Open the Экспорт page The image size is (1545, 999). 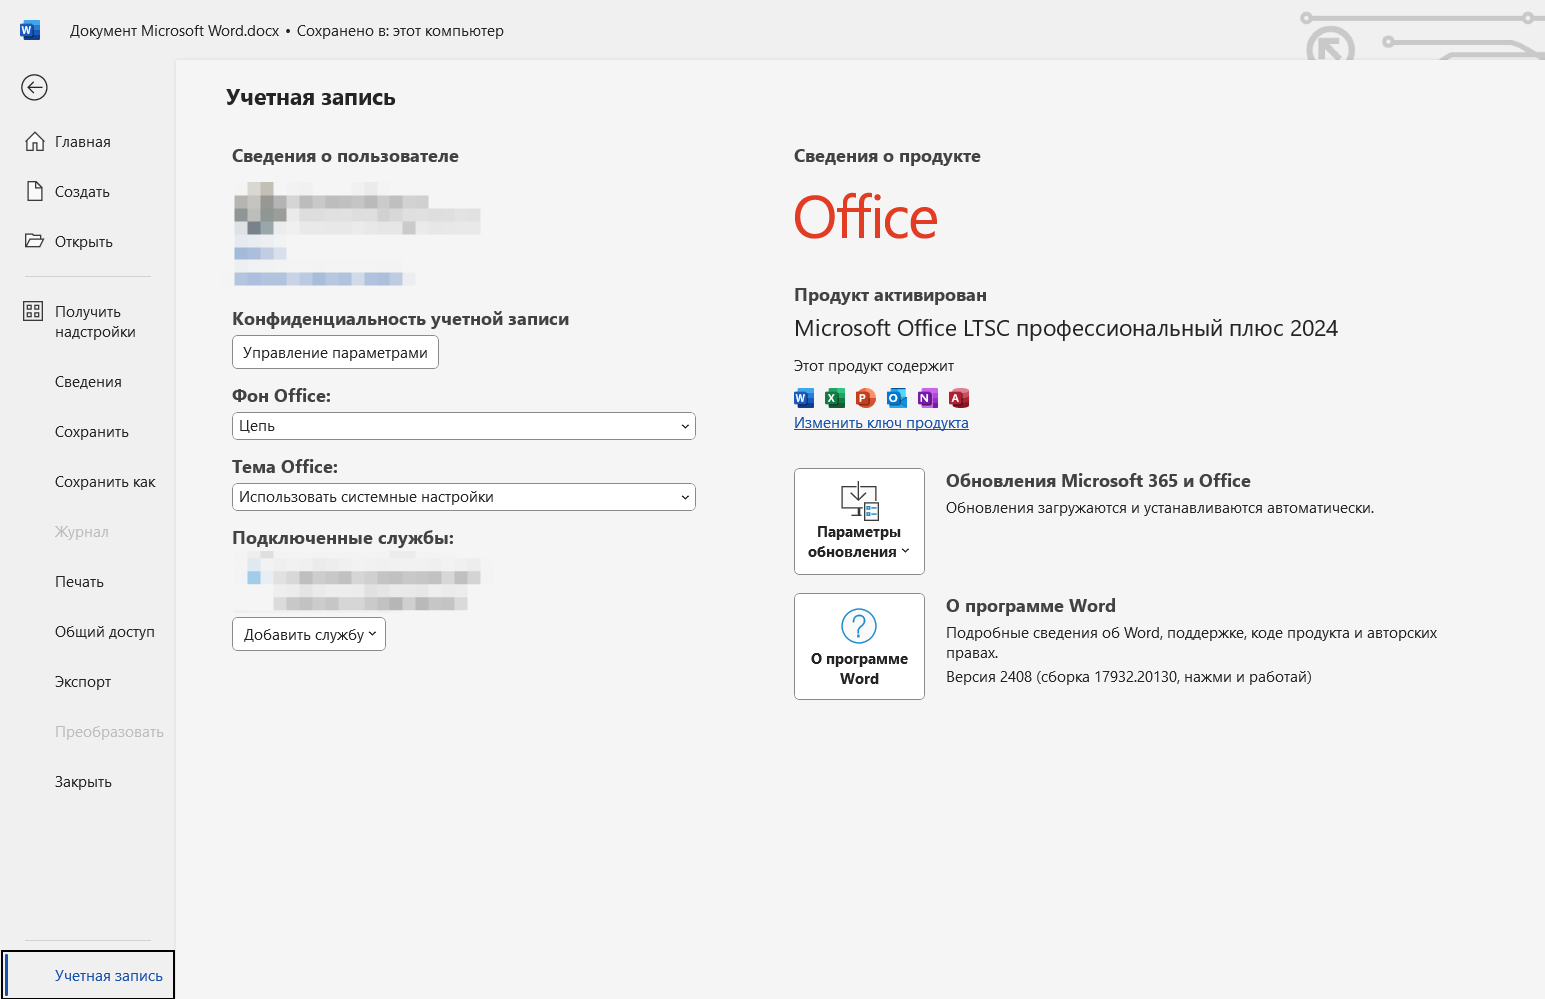tap(88, 682)
